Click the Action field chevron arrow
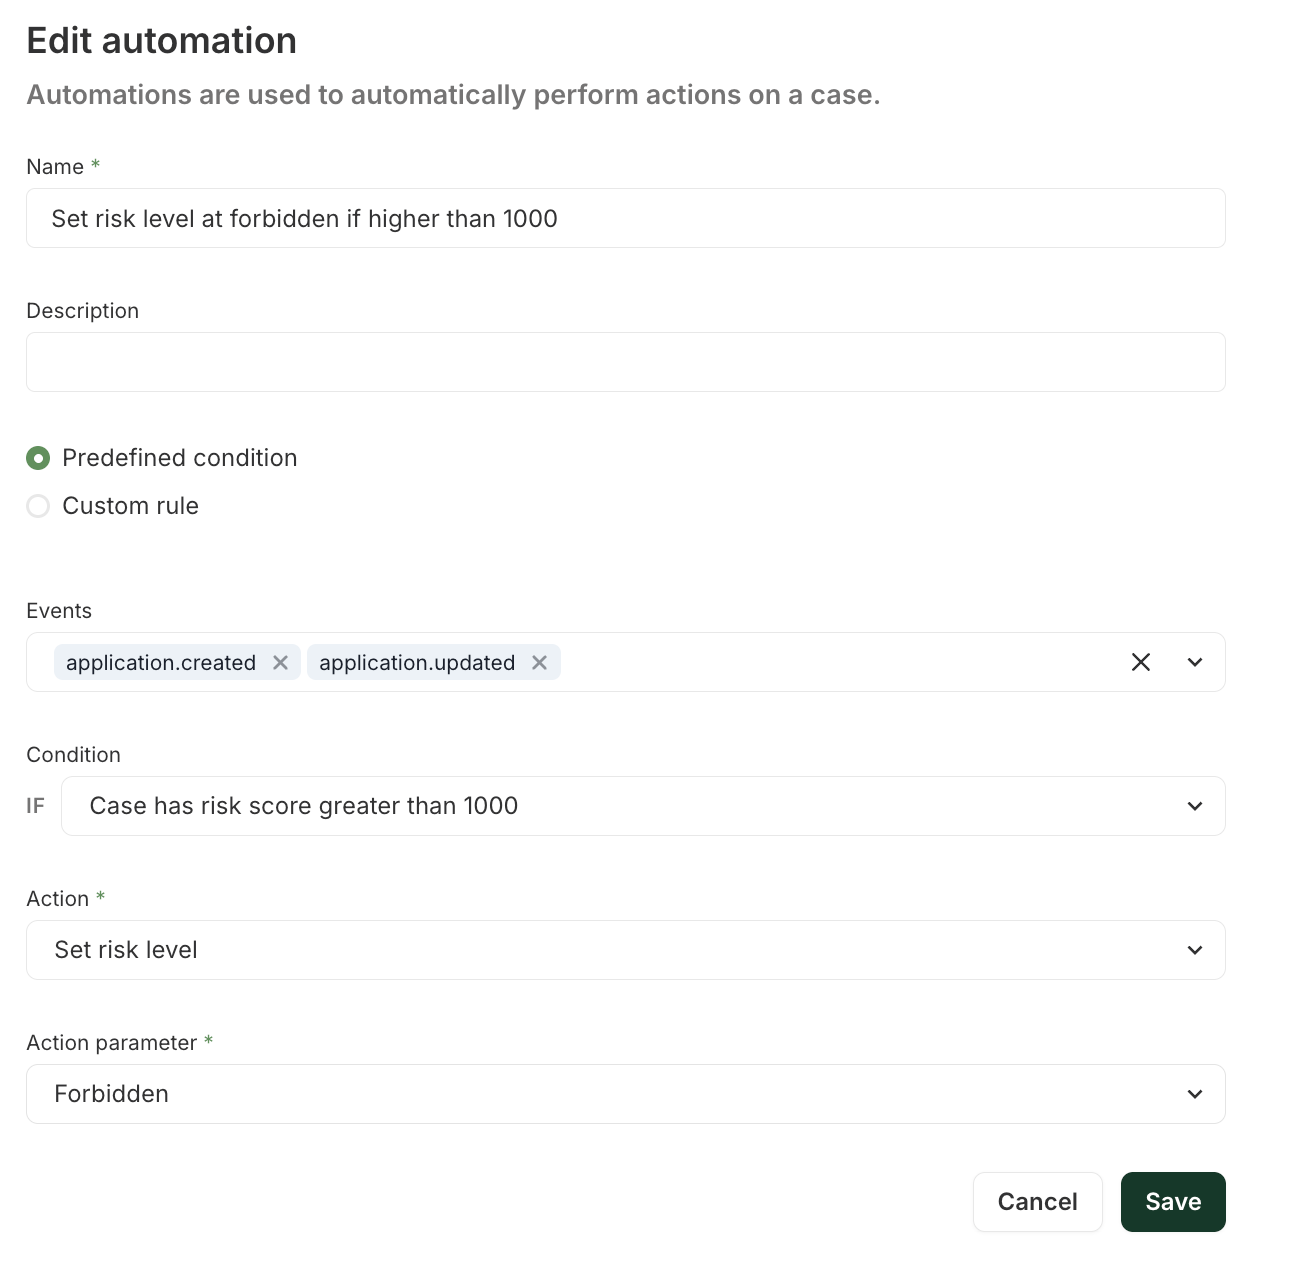This screenshot has width=1300, height=1280. click(x=1195, y=950)
